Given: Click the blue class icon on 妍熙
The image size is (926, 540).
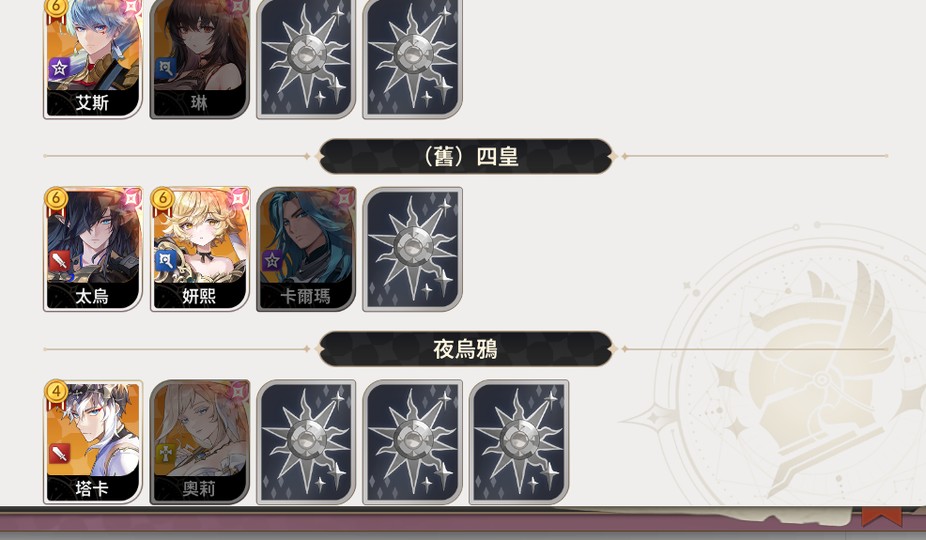Looking at the screenshot, I should (165, 260).
